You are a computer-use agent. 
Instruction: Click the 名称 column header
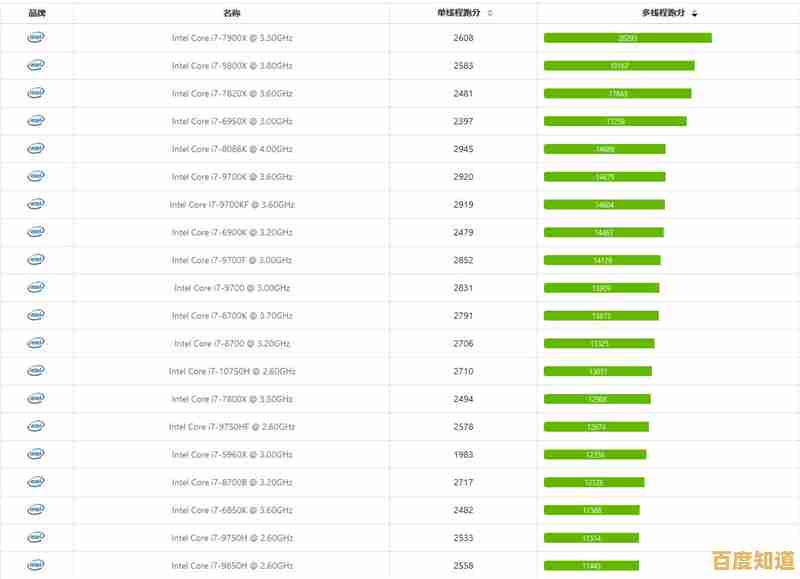click(x=232, y=13)
